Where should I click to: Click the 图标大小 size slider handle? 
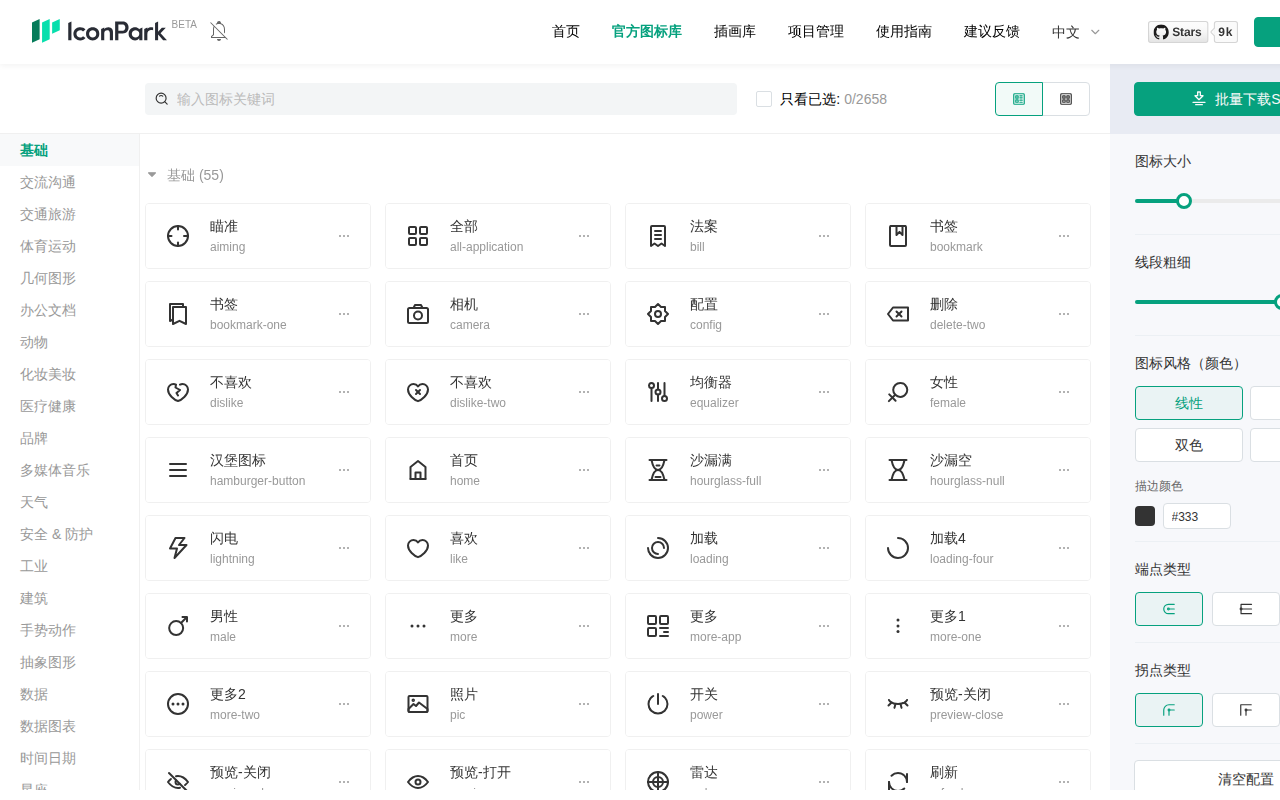(1184, 201)
